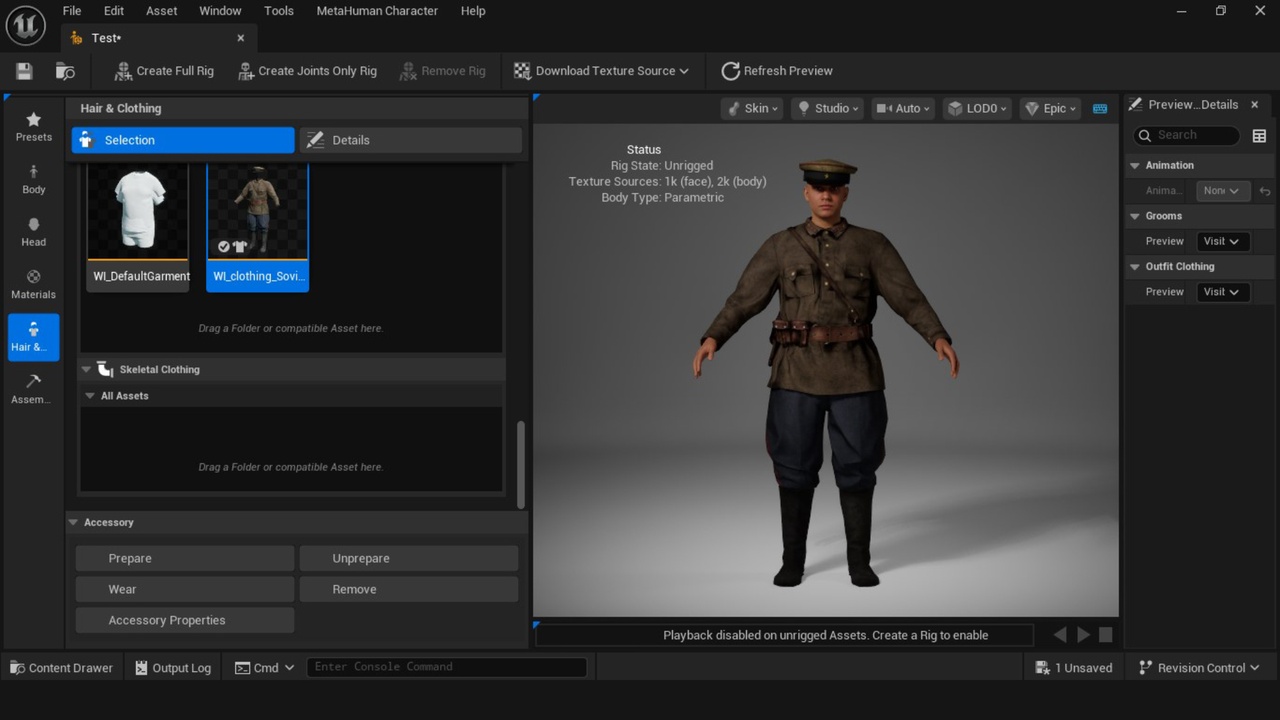Open the Auto camera dropdown

pos(903,108)
